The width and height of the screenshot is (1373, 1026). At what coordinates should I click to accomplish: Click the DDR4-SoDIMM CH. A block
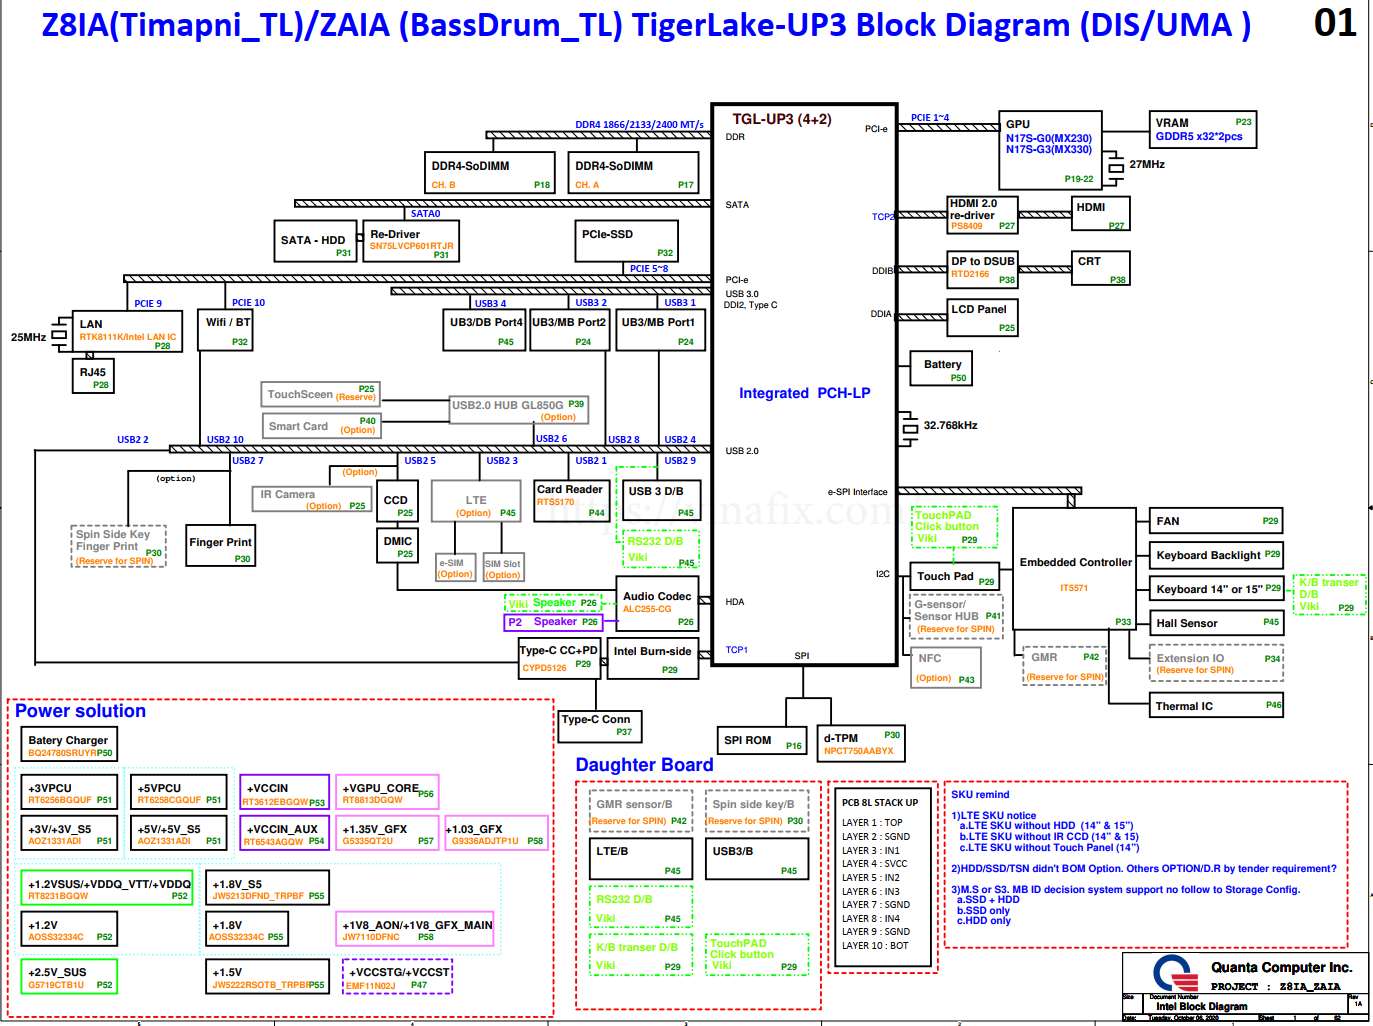pos(634,173)
